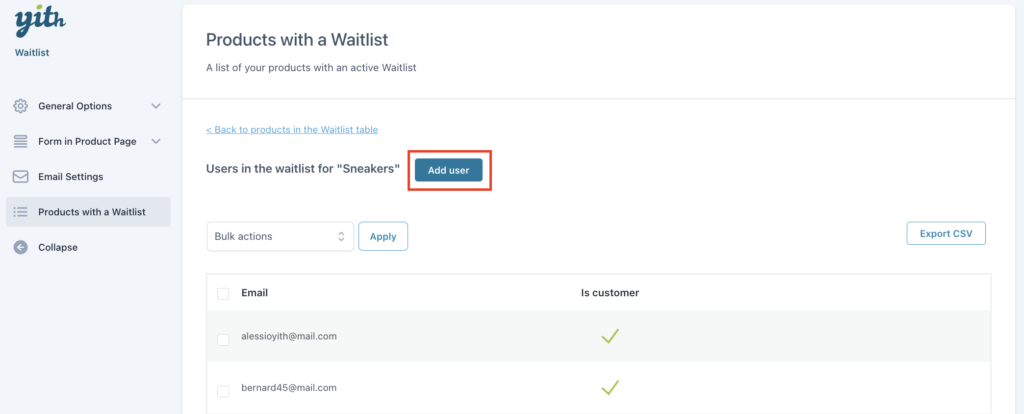Click the Apply button

coord(383,236)
